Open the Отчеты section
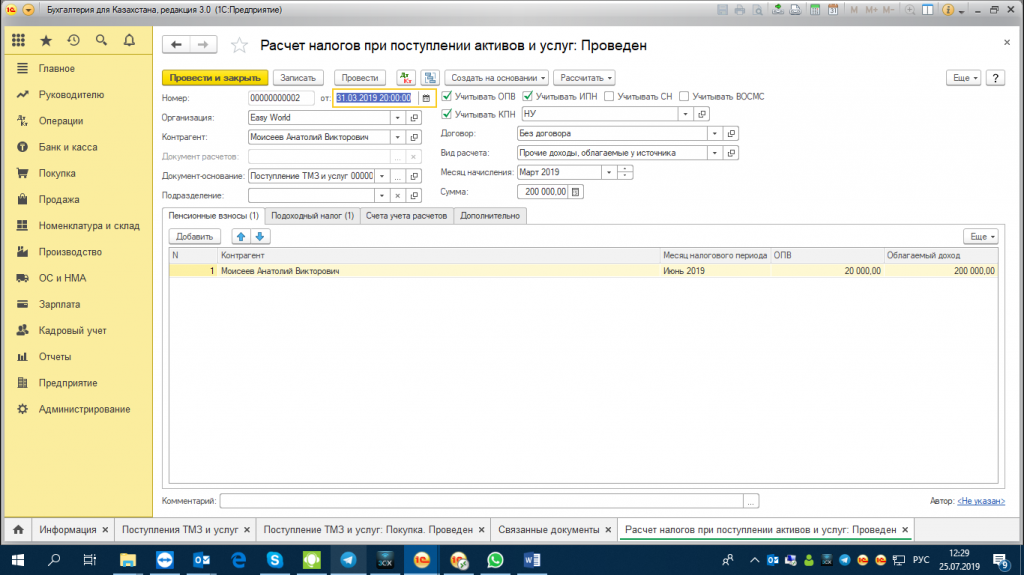This screenshot has height=575, width=1024. tap(55, 357)
